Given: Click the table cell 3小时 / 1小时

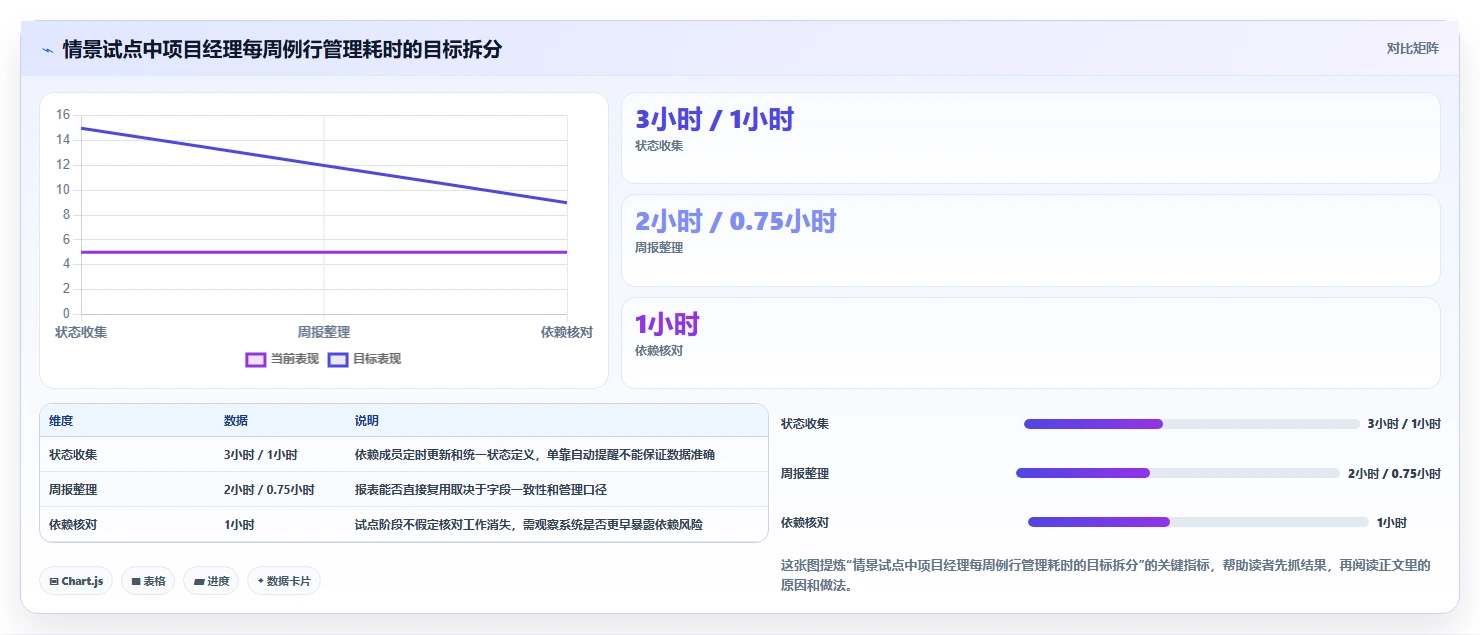Looking at the screenshot, I should (x=261, y=455).
